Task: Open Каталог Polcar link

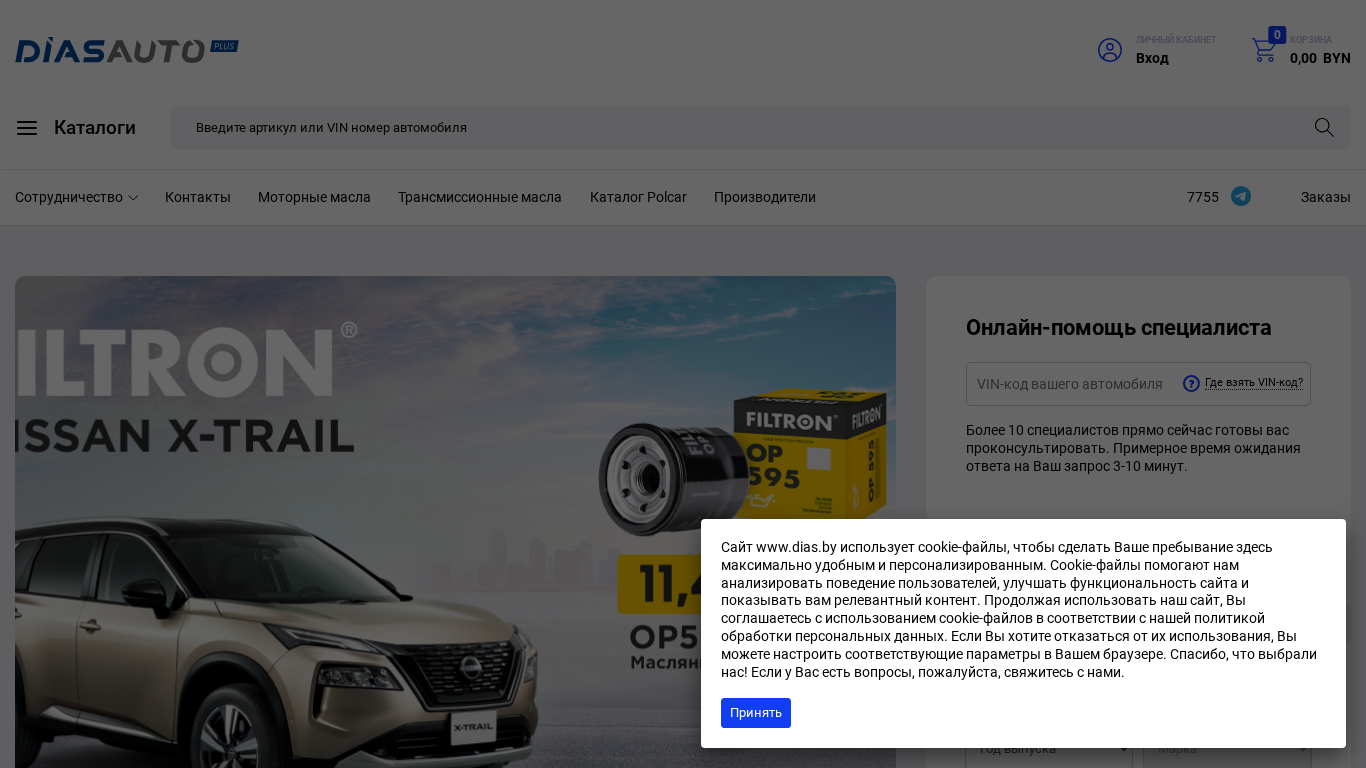Action: 638,197
